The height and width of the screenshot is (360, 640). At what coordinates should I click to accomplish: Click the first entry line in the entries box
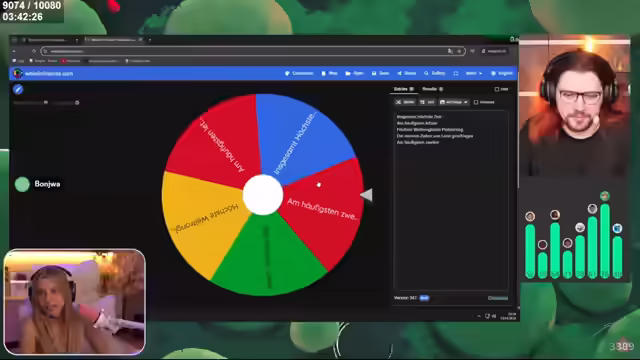coord(419,117)
